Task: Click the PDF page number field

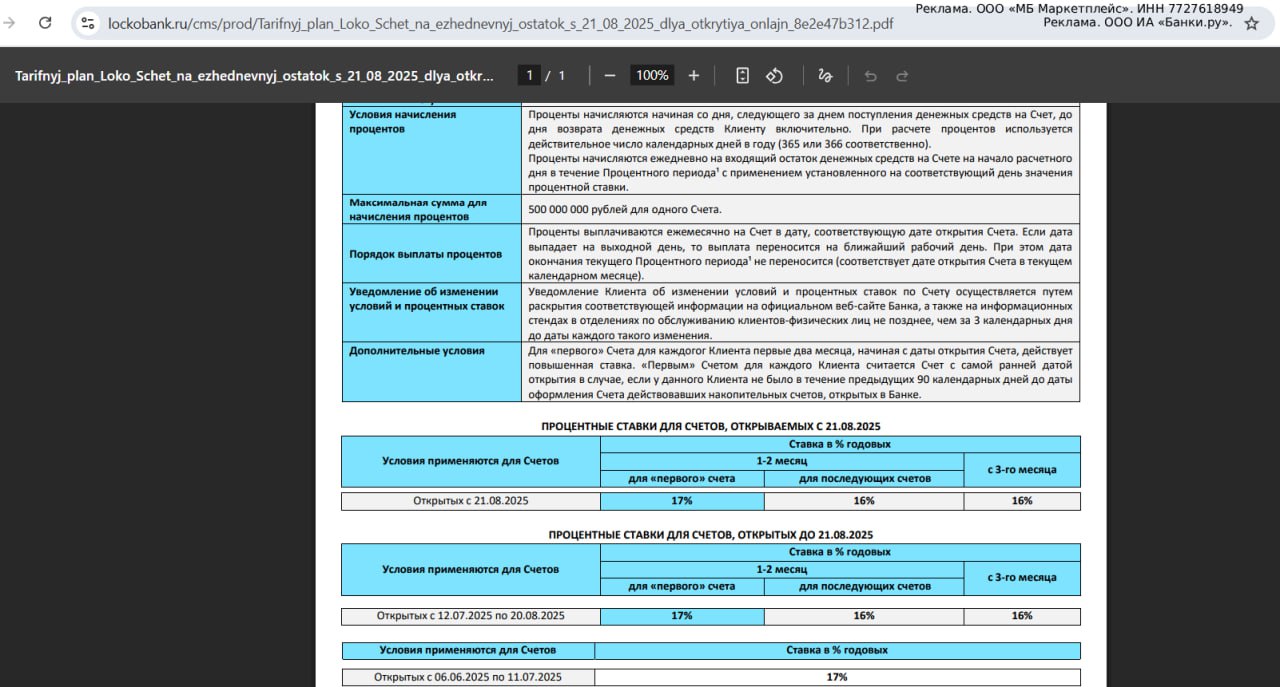Action: click(x=531, y=75)
